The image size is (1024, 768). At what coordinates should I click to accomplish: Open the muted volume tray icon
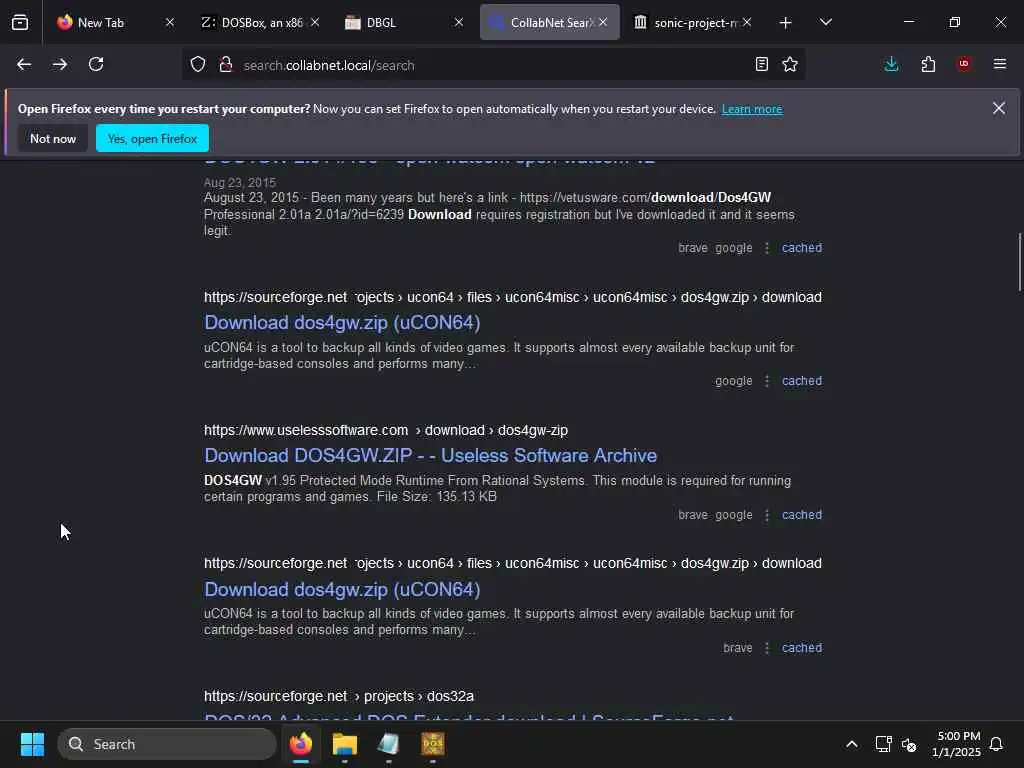(x=909, y=744)
